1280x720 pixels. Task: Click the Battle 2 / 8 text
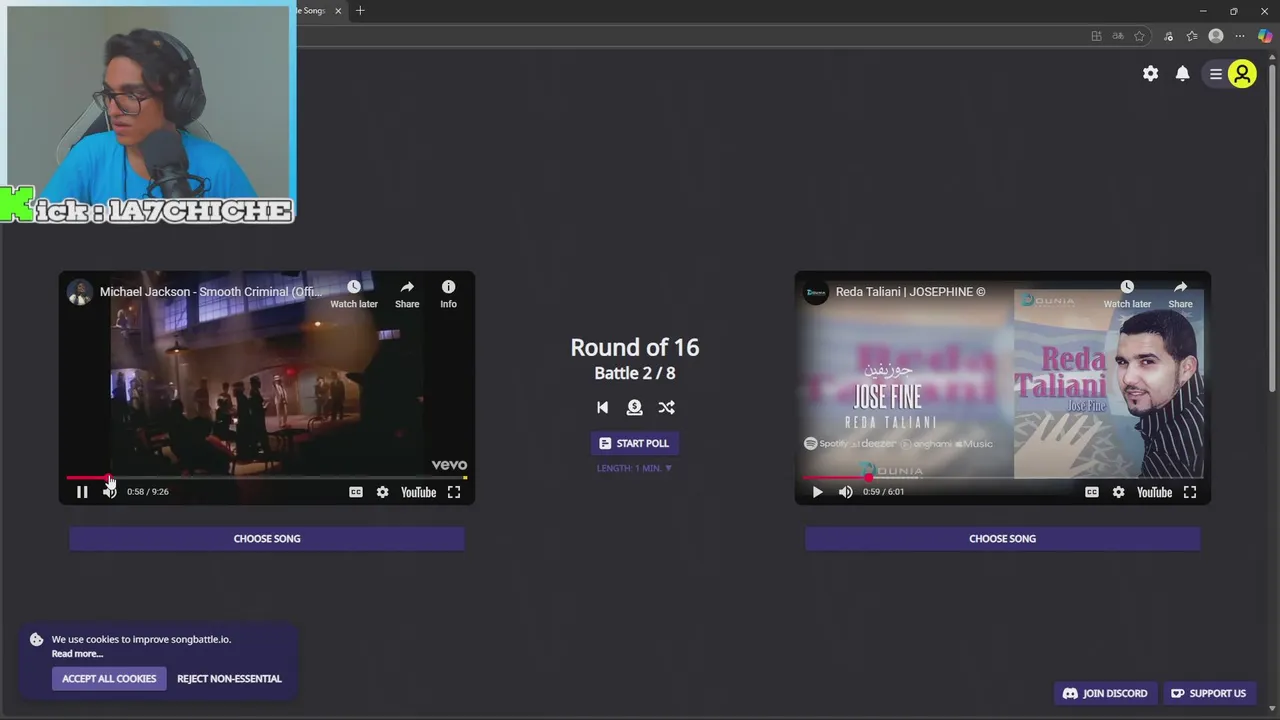[x=634, y=373]
